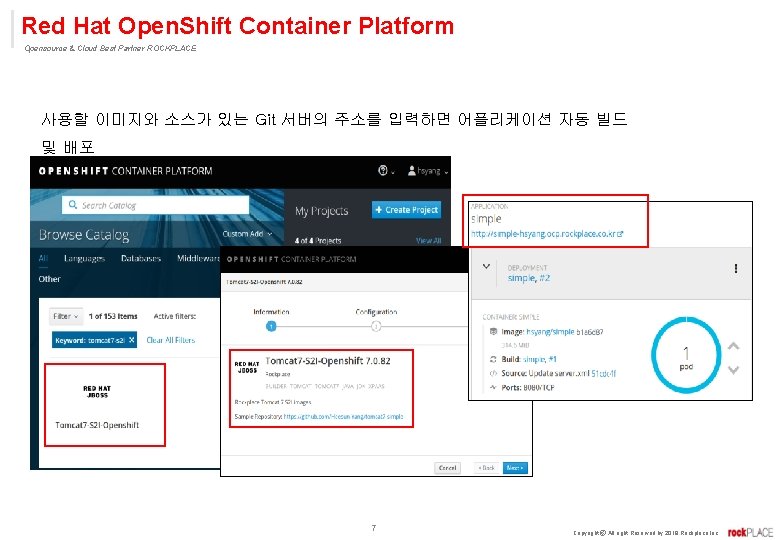Click the My Projects heading
The height and width of the screenshot is (540, 780).
point(321,211)
